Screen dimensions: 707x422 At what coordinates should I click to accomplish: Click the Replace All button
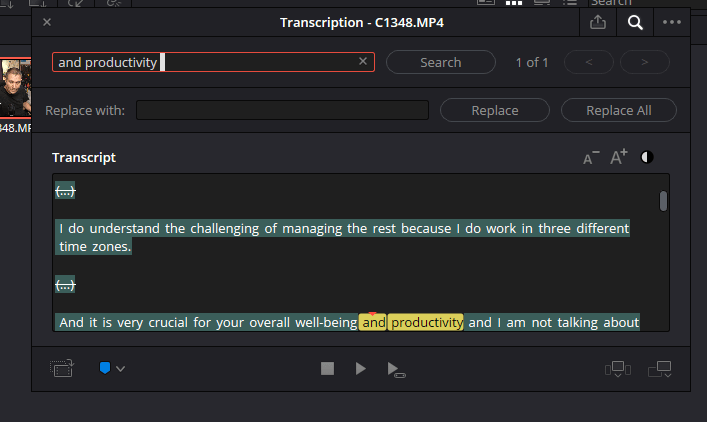pyautogui.click(x=619, y=110)
